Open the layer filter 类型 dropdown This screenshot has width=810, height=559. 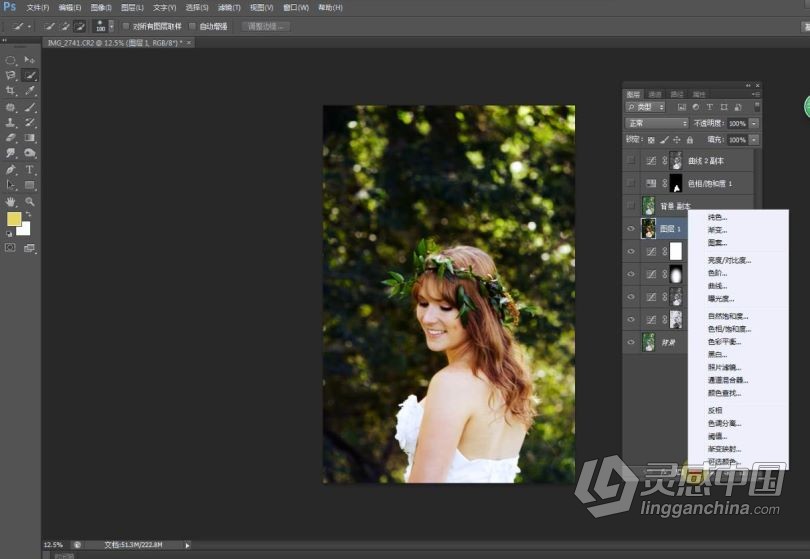[x=646, y=107]
